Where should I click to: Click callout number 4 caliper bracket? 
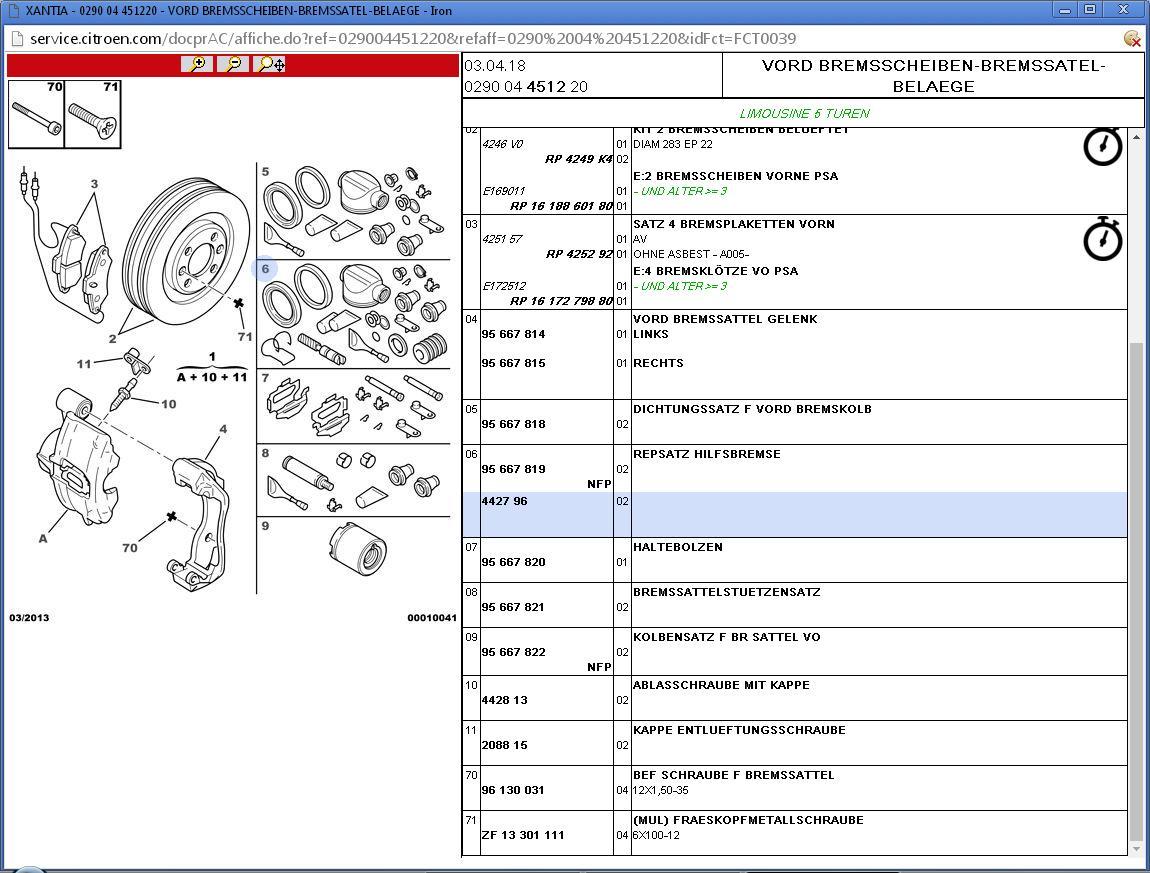click(x=223, y=429)
